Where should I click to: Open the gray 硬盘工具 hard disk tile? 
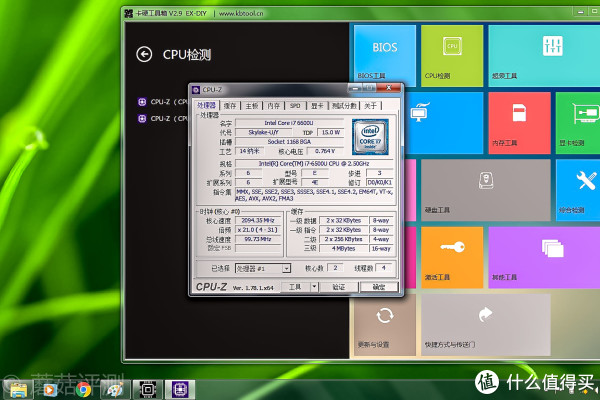486,190
